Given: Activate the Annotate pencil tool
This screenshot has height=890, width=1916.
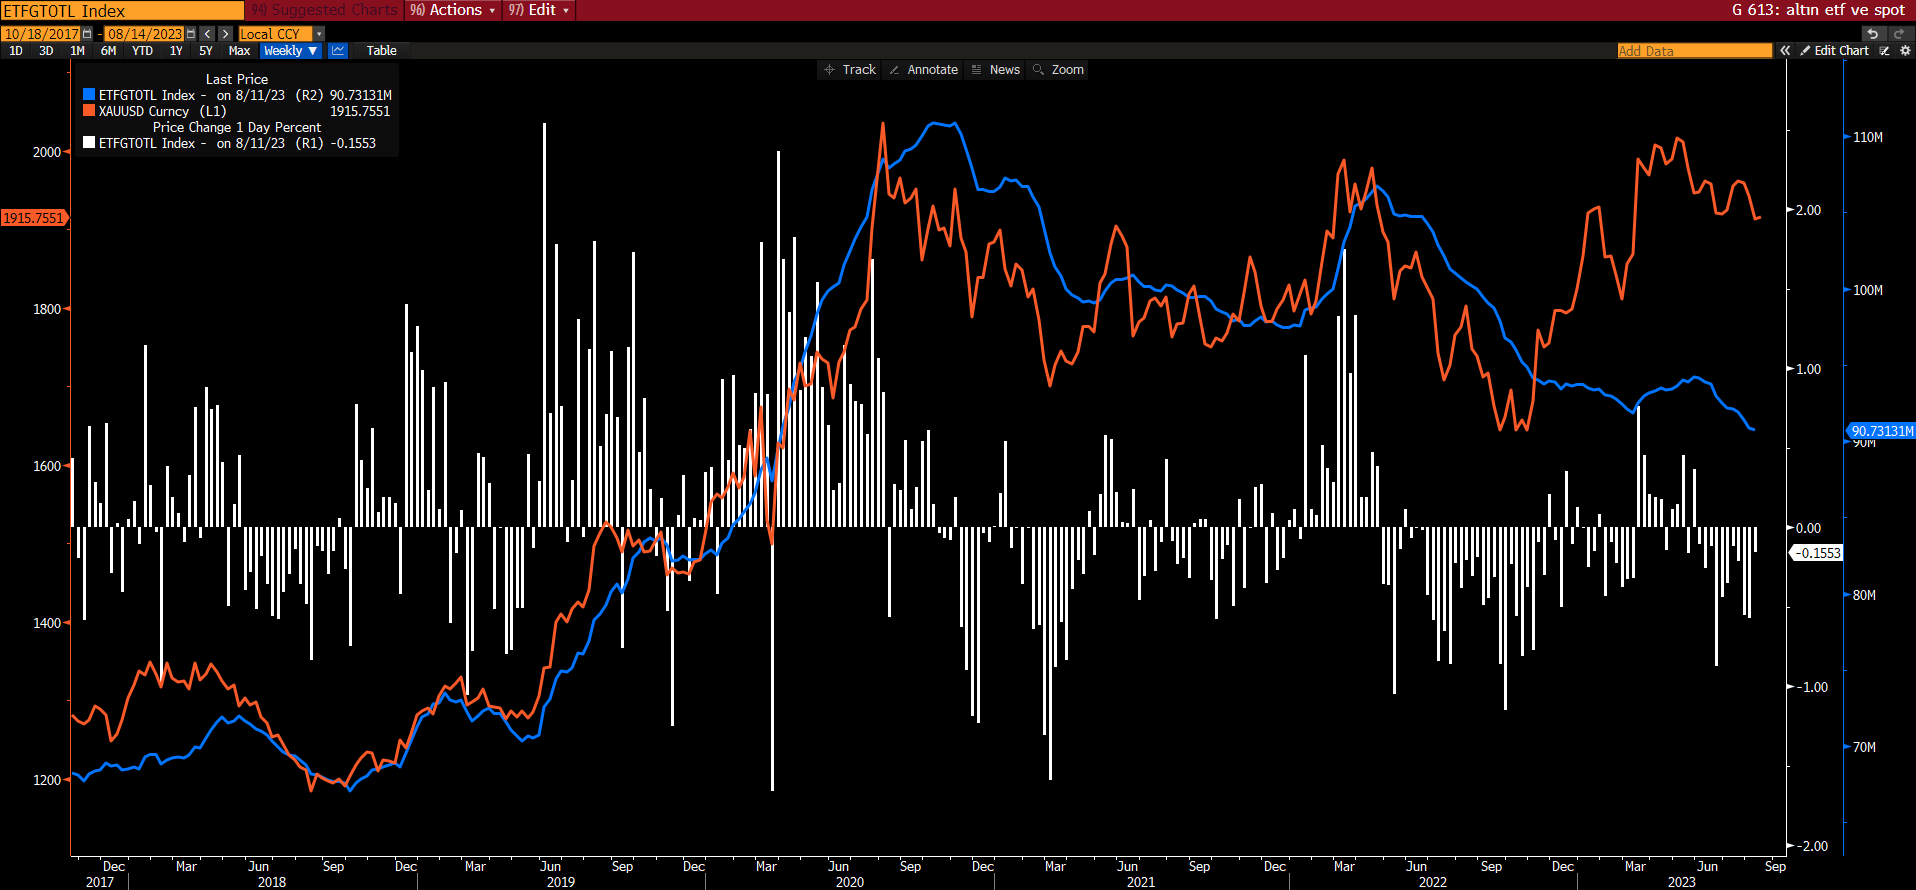Looking at the screenshot, I should pyautogui.click(x=924, y=70).
